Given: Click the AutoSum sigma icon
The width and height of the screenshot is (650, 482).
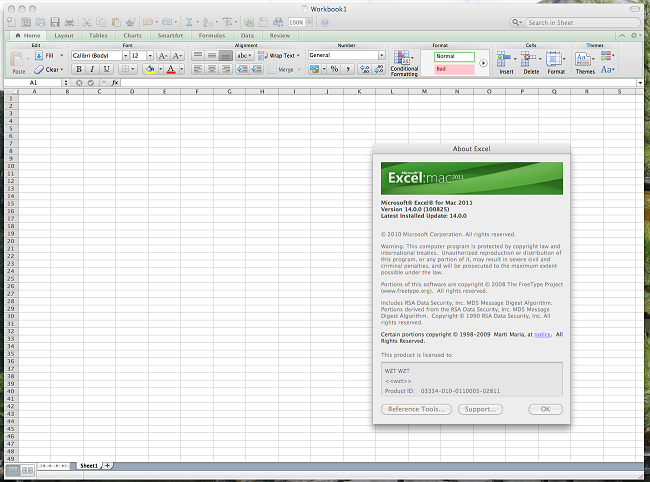Looking at the screenshot, I should [x=189, y=22].
